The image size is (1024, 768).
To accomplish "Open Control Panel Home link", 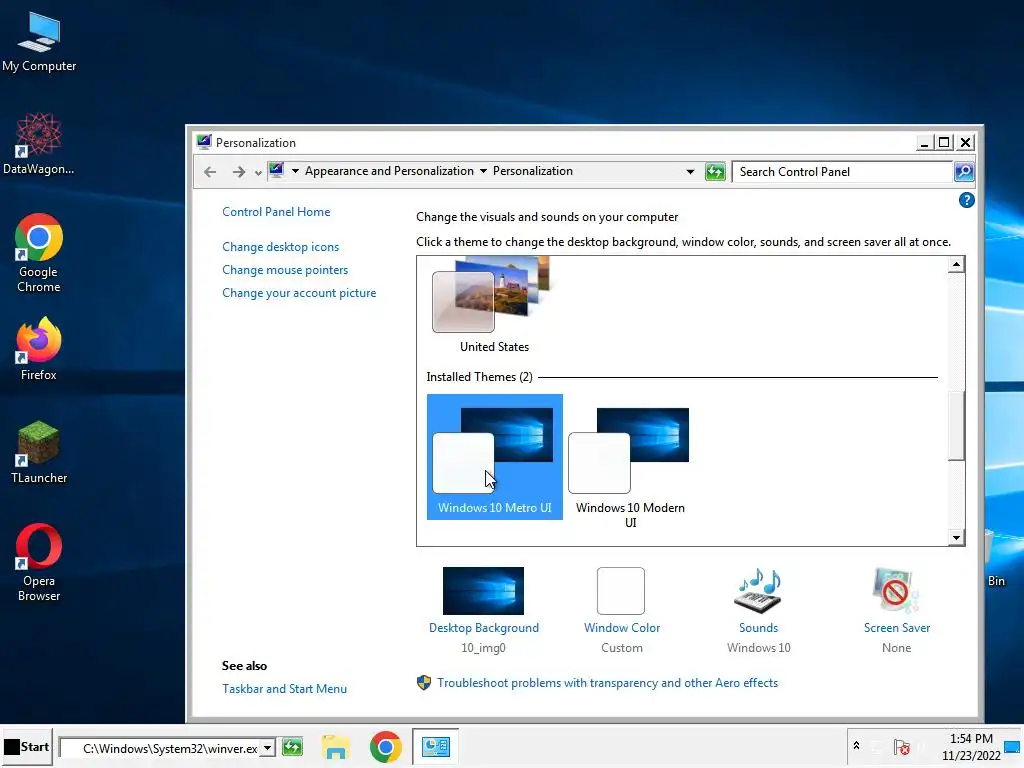I will coord(276,212).
